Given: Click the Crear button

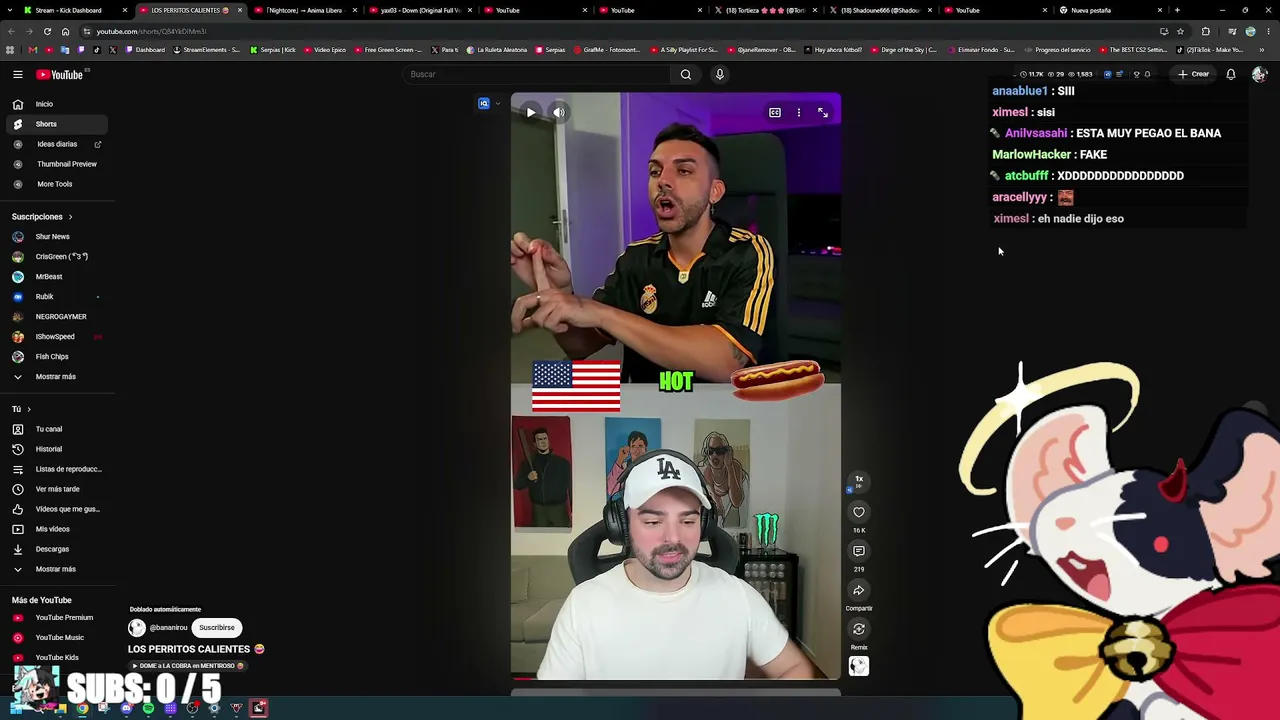Looking at the screenshot, I should tap(1193, 74).
